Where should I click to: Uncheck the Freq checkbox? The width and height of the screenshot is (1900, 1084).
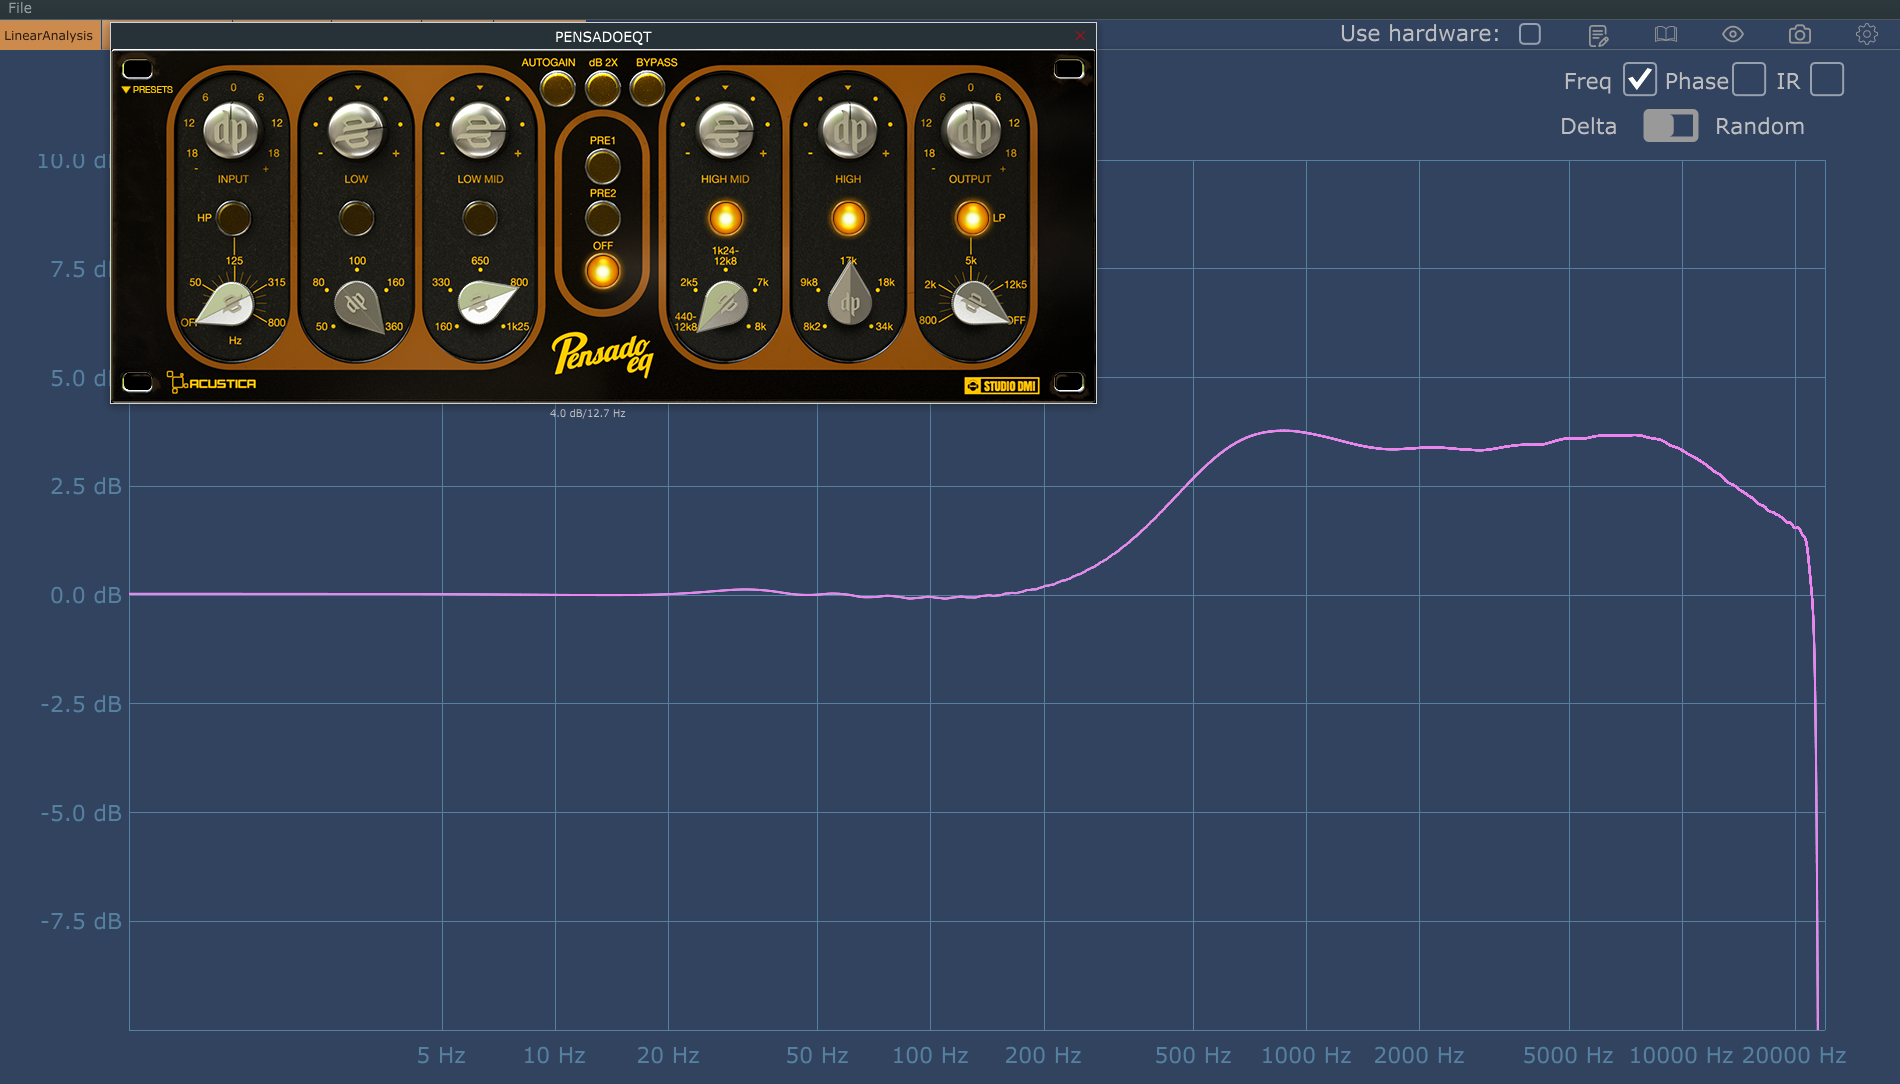point(1640,80)
